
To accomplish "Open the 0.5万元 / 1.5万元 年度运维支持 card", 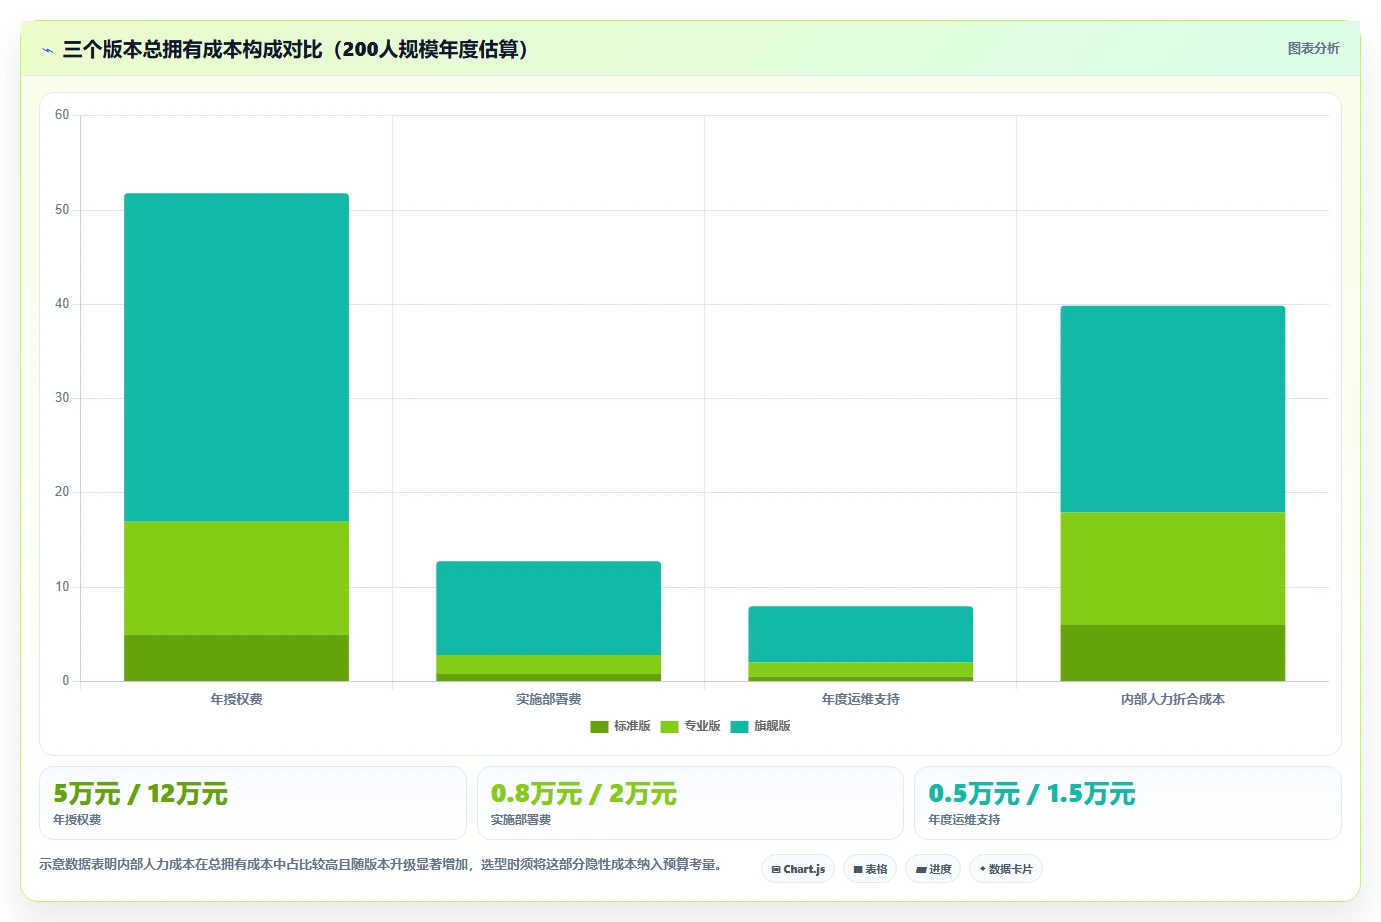I will tap(1128, 803).
